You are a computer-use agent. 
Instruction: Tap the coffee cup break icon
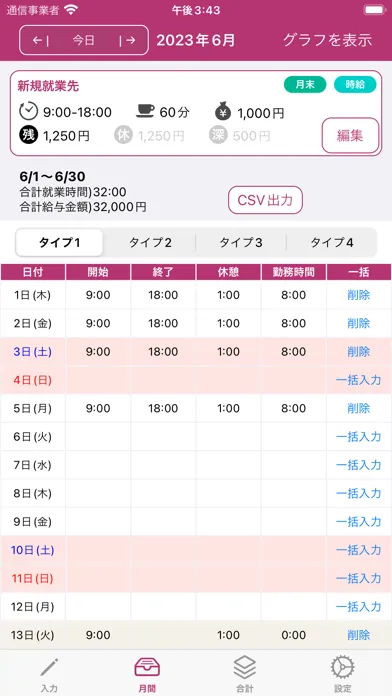click(x=145, y=111)
